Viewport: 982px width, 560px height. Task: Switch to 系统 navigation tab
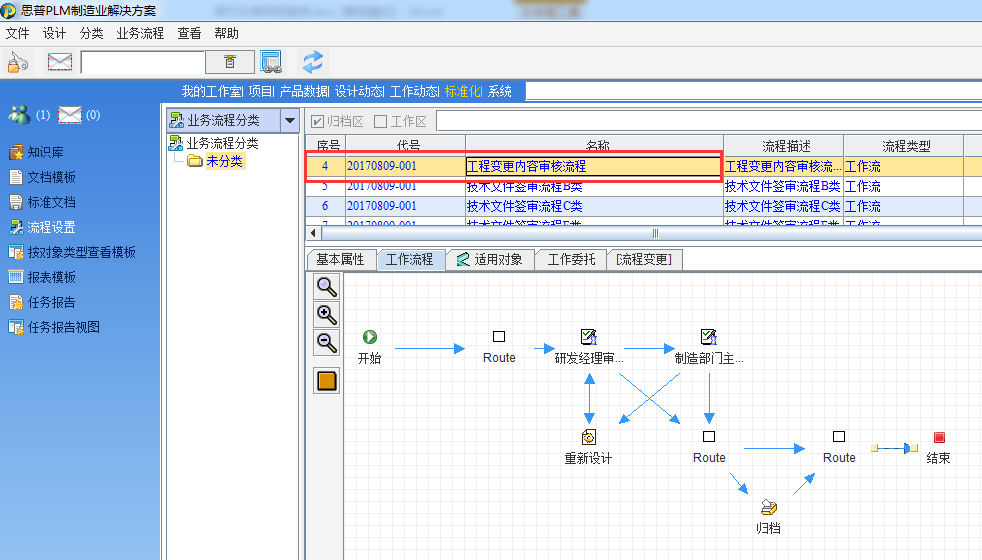click(x=500, y=91)
